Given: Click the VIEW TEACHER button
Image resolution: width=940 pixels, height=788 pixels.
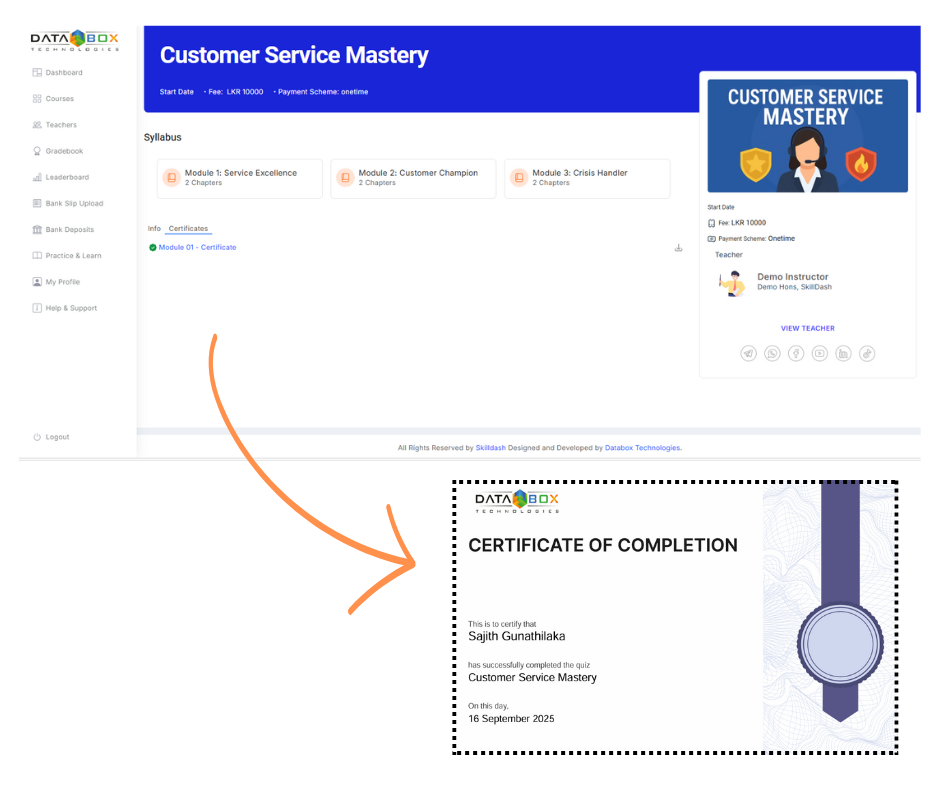Looking at the screenshot, I should [807, 328].
